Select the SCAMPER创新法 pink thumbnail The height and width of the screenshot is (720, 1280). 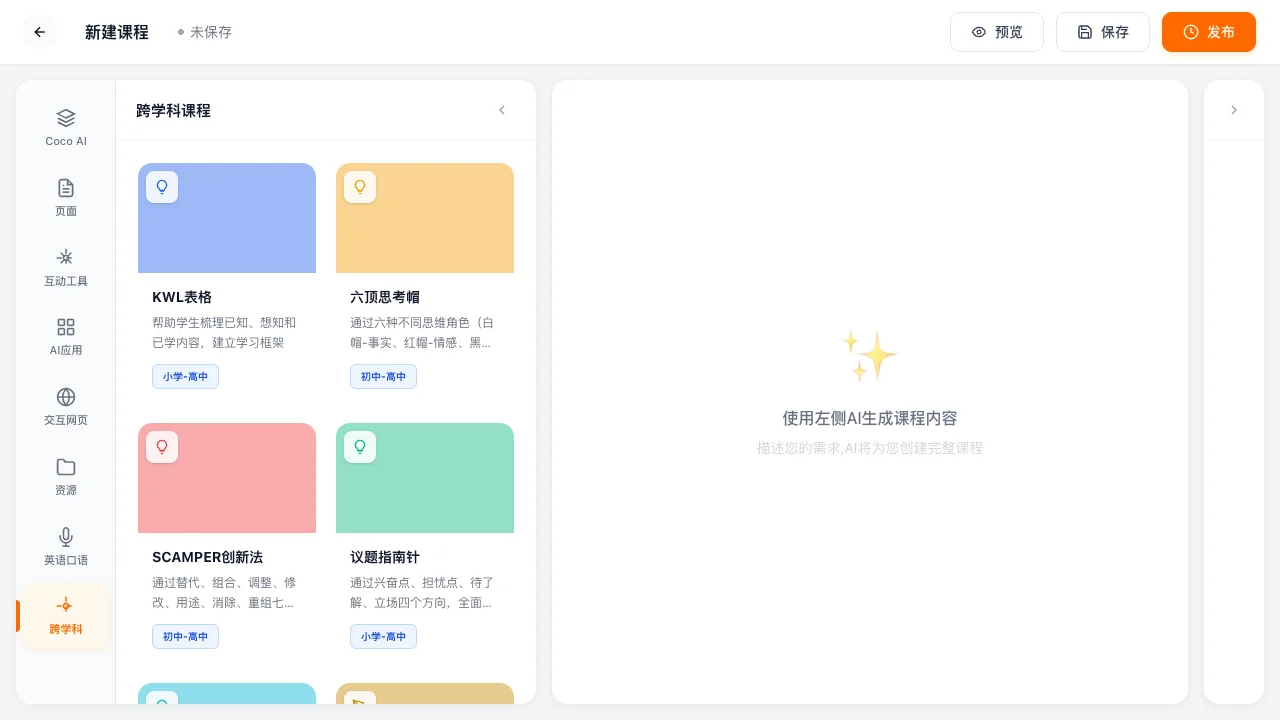[227, 478]
